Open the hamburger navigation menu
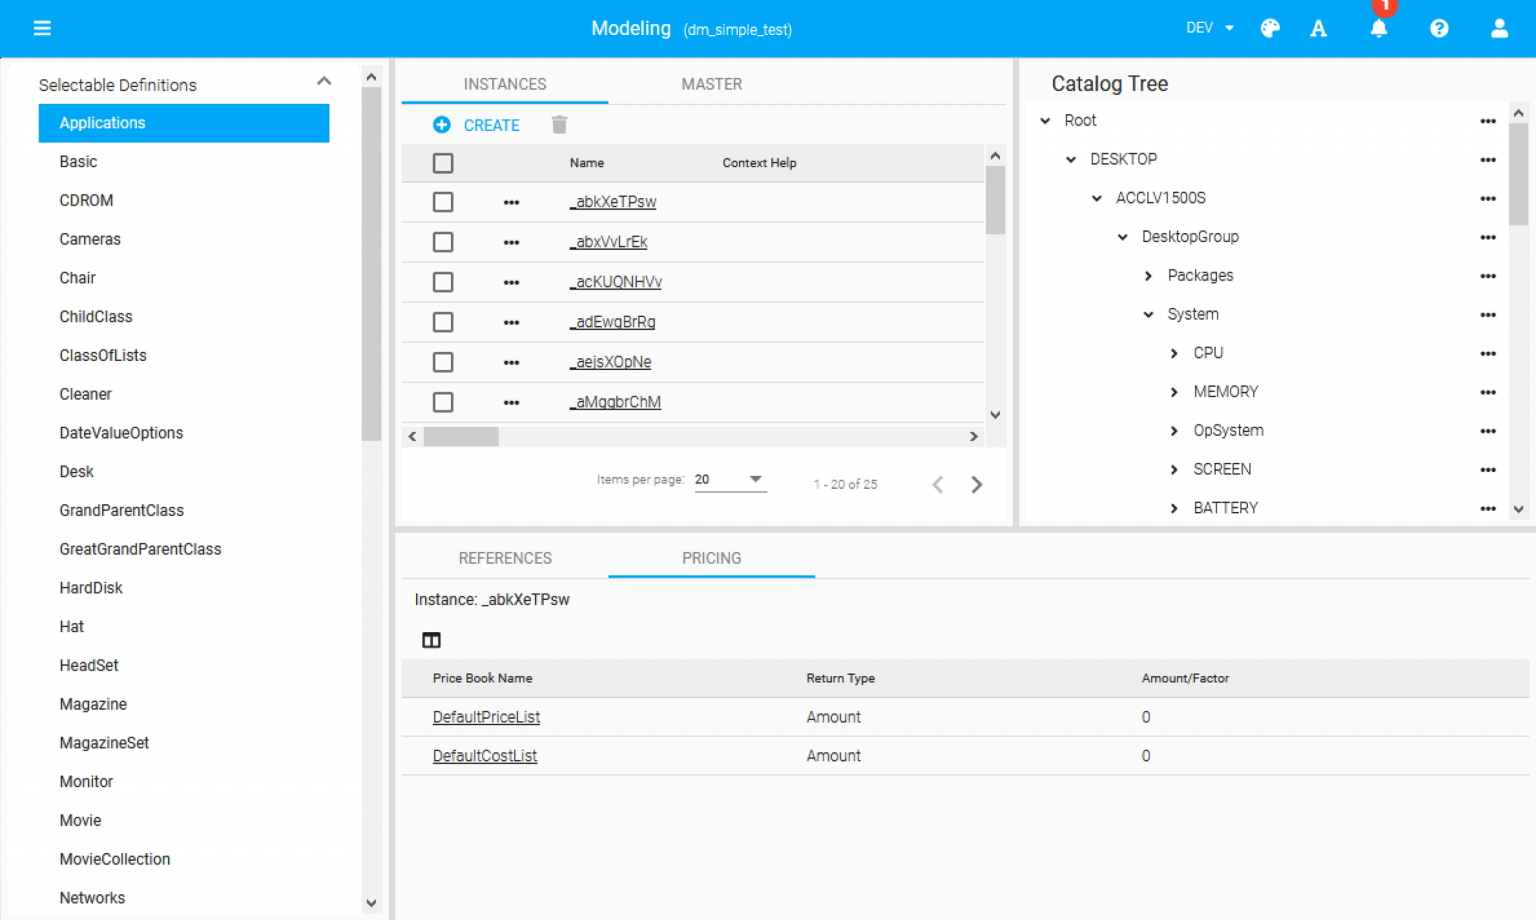Viewport: 1536px width, 920px height. tap(42, 28)
